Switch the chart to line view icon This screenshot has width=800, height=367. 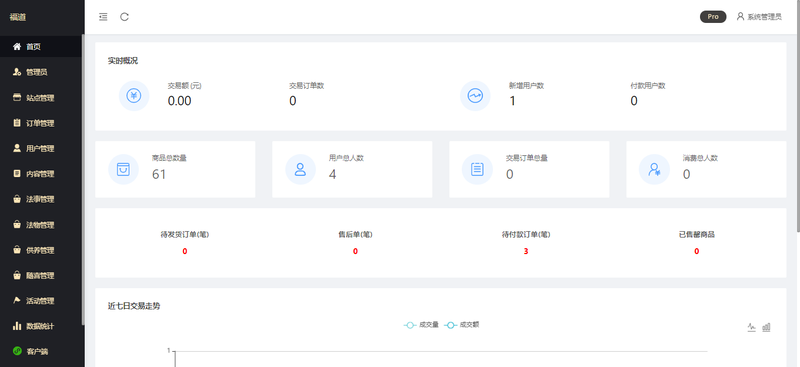tap(752, 327)
